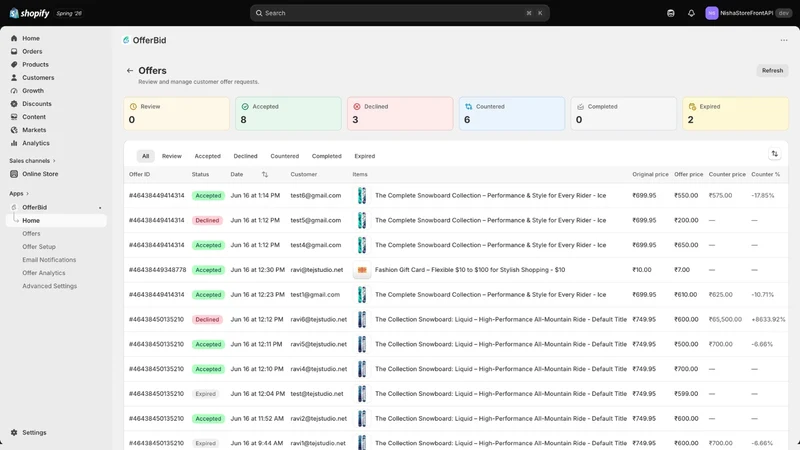Open Offer Analytics in OfferBid submenu
The image size is (800, 450).
pyautogui.click(x=44, y=273)
